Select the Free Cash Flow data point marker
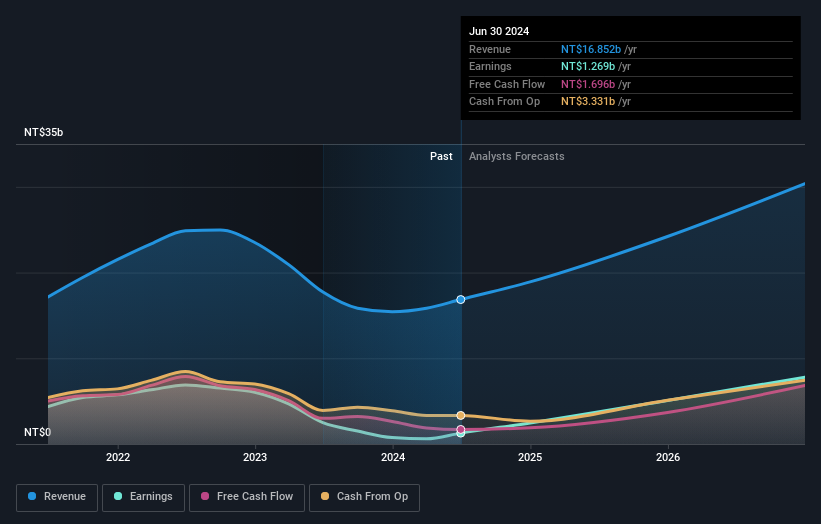This screenshot has height=524, width=821. tap(461, 429)
